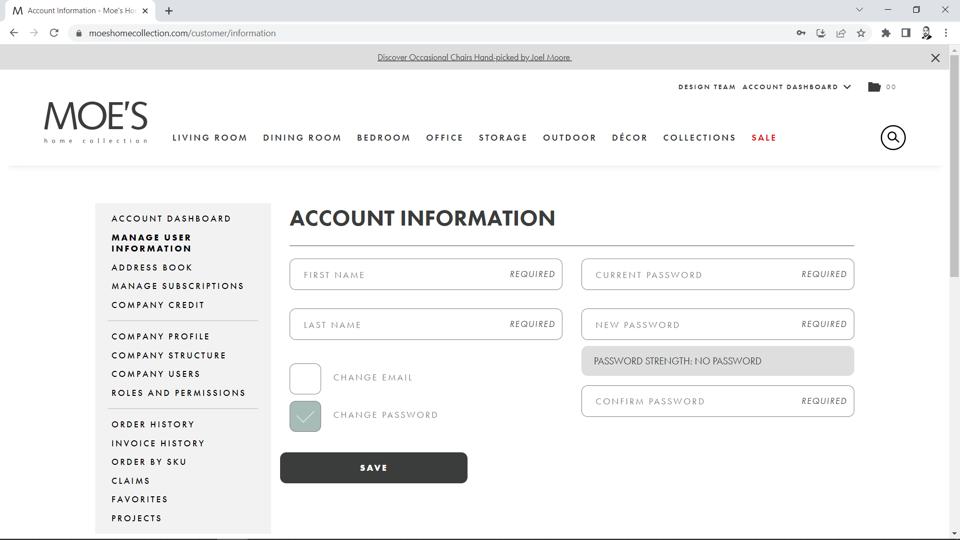Viewport: 960px width, 540px height.
Task: Click the browser address bar URL
Action: pyautogui.click(x=182, y=33)
